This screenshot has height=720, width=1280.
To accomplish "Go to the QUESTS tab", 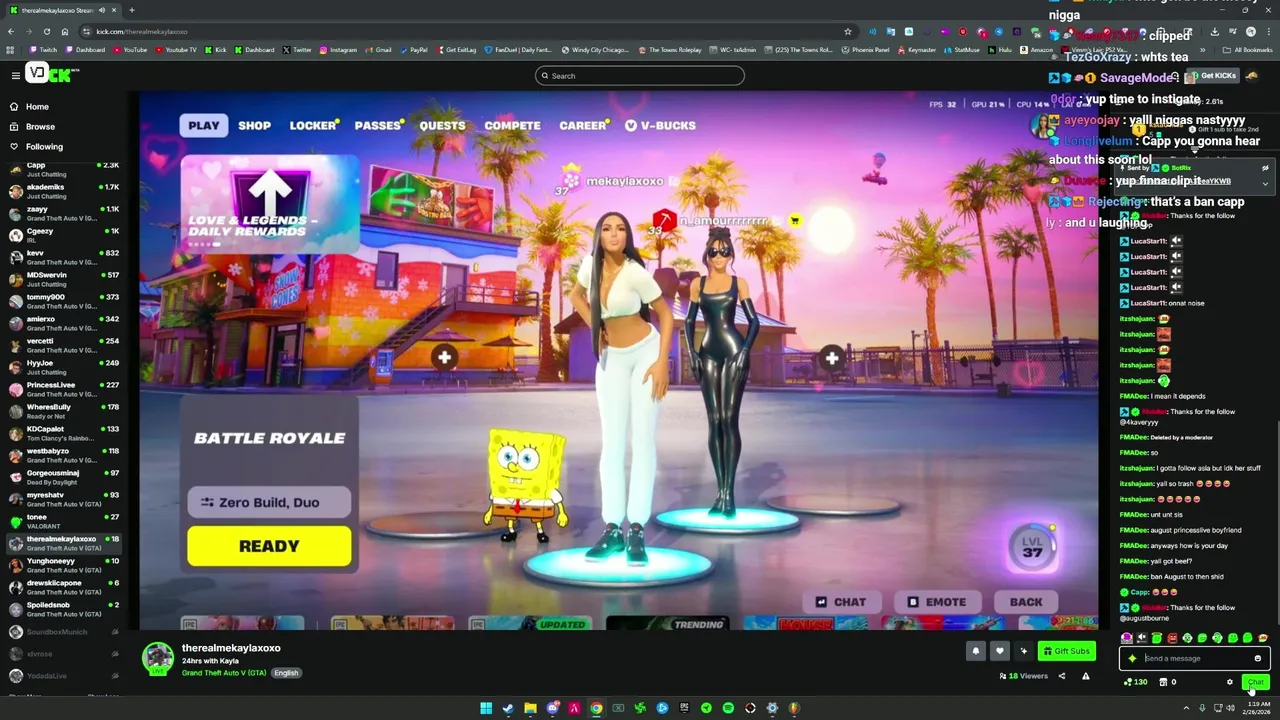I will click(442, 125).
